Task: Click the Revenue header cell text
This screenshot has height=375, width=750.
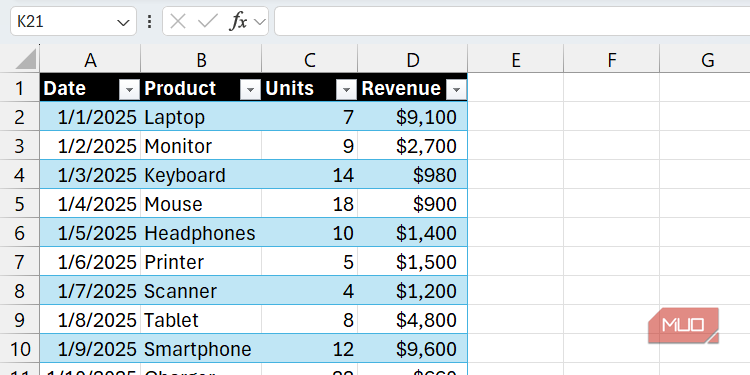Action: (x=401, y=88)
